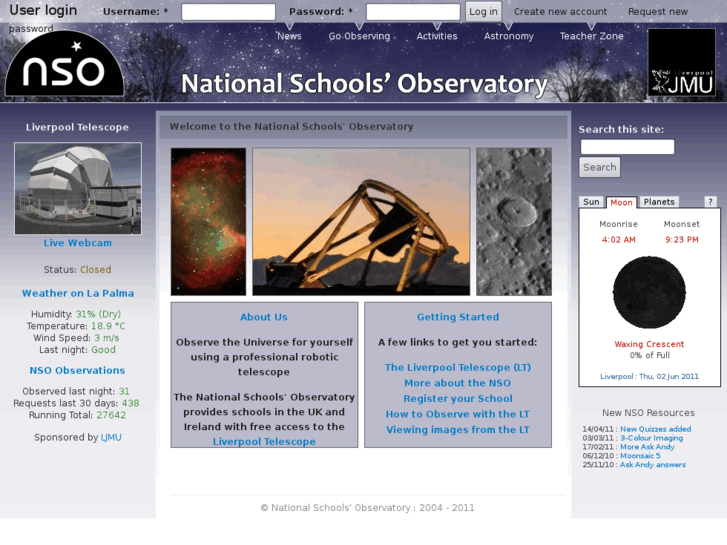The image size is (727, 545).
Task: Open More Ask Andy resource link
Action: (x=647, y=447)
